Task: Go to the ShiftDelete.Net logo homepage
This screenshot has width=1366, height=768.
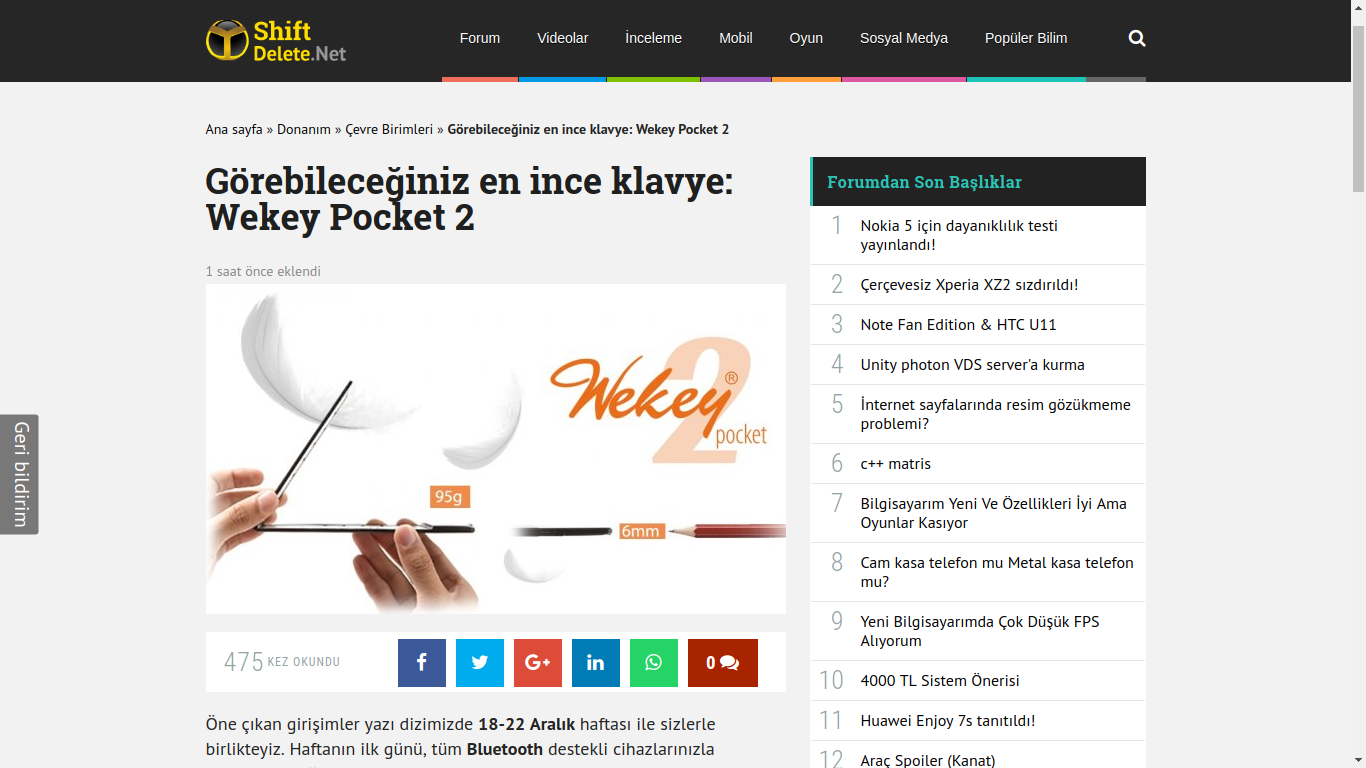Action: click(x=276, y=40)
